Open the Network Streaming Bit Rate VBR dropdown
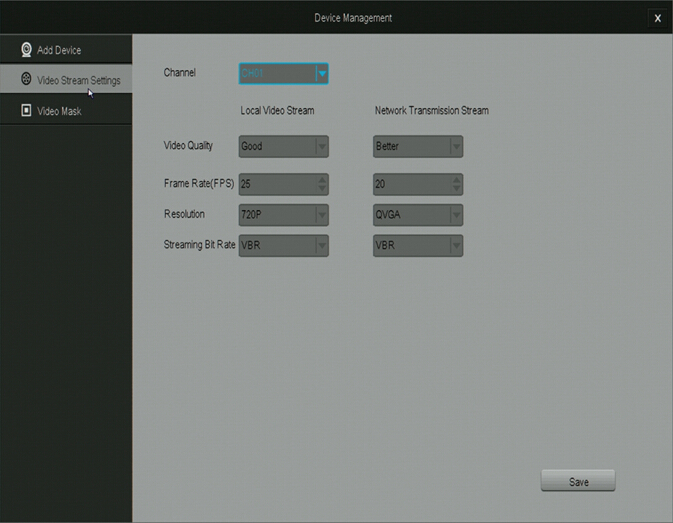Image resolution: width=673 pixels, height=523 pixels. 418,245
